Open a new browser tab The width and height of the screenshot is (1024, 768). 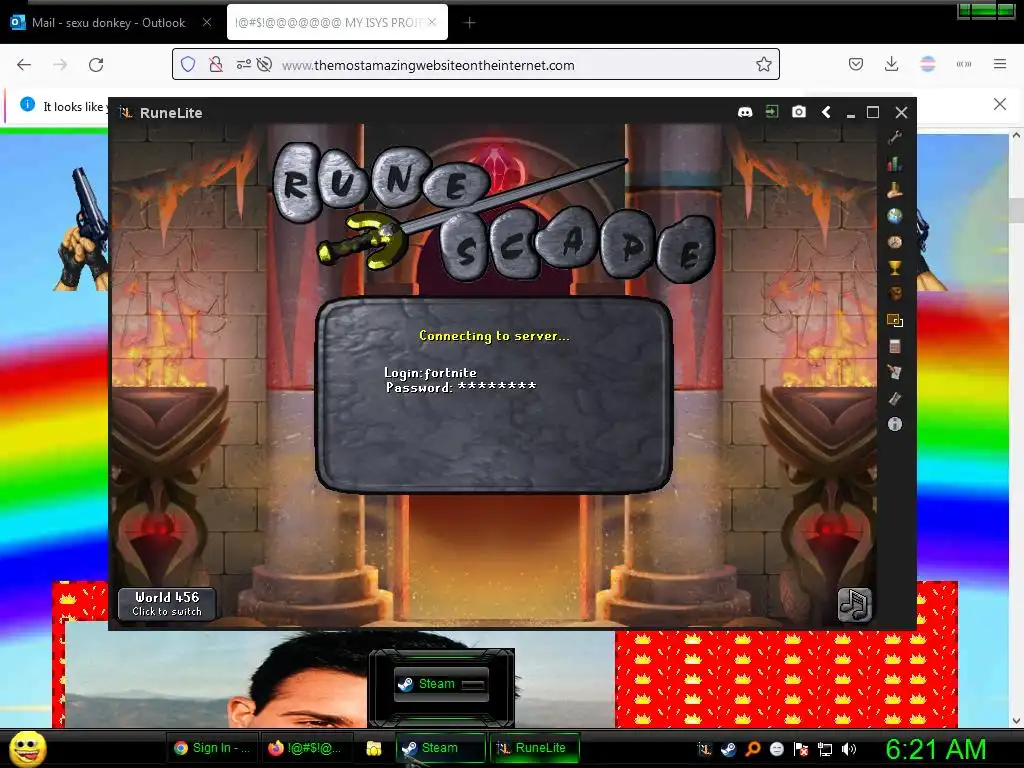[469, 23]
